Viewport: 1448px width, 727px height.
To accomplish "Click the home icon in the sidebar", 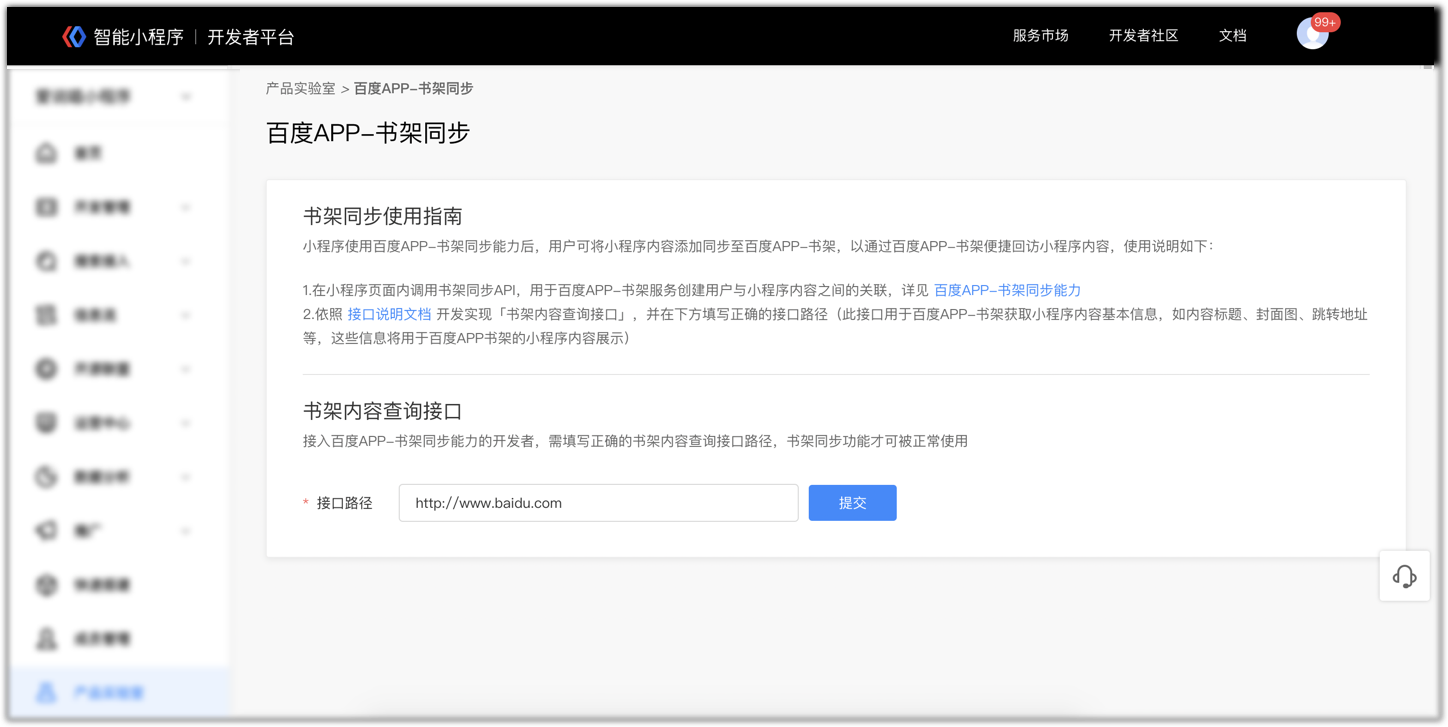I will 46,153.
